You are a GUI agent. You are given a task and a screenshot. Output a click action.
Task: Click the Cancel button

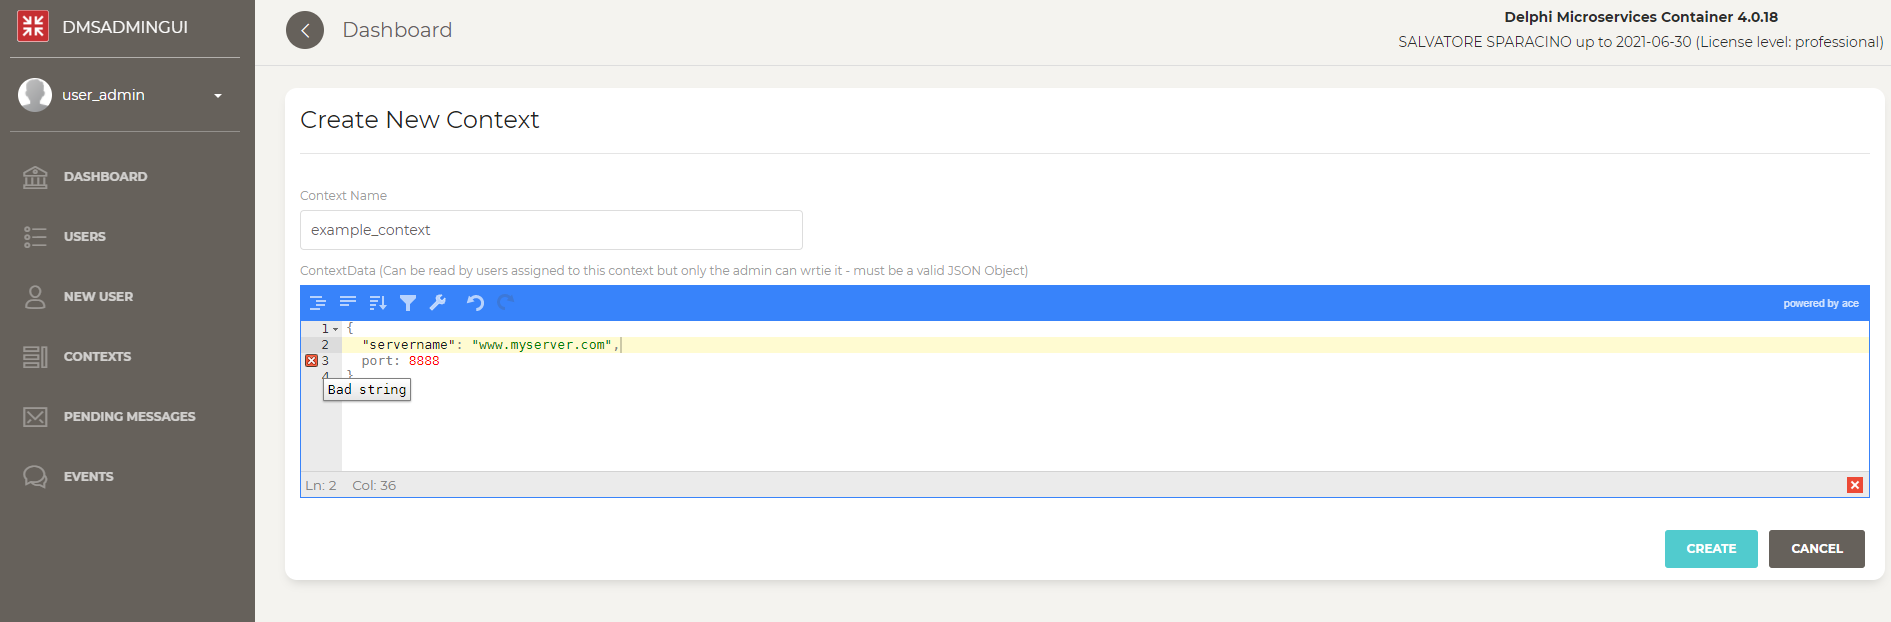tap(1817, 549)
